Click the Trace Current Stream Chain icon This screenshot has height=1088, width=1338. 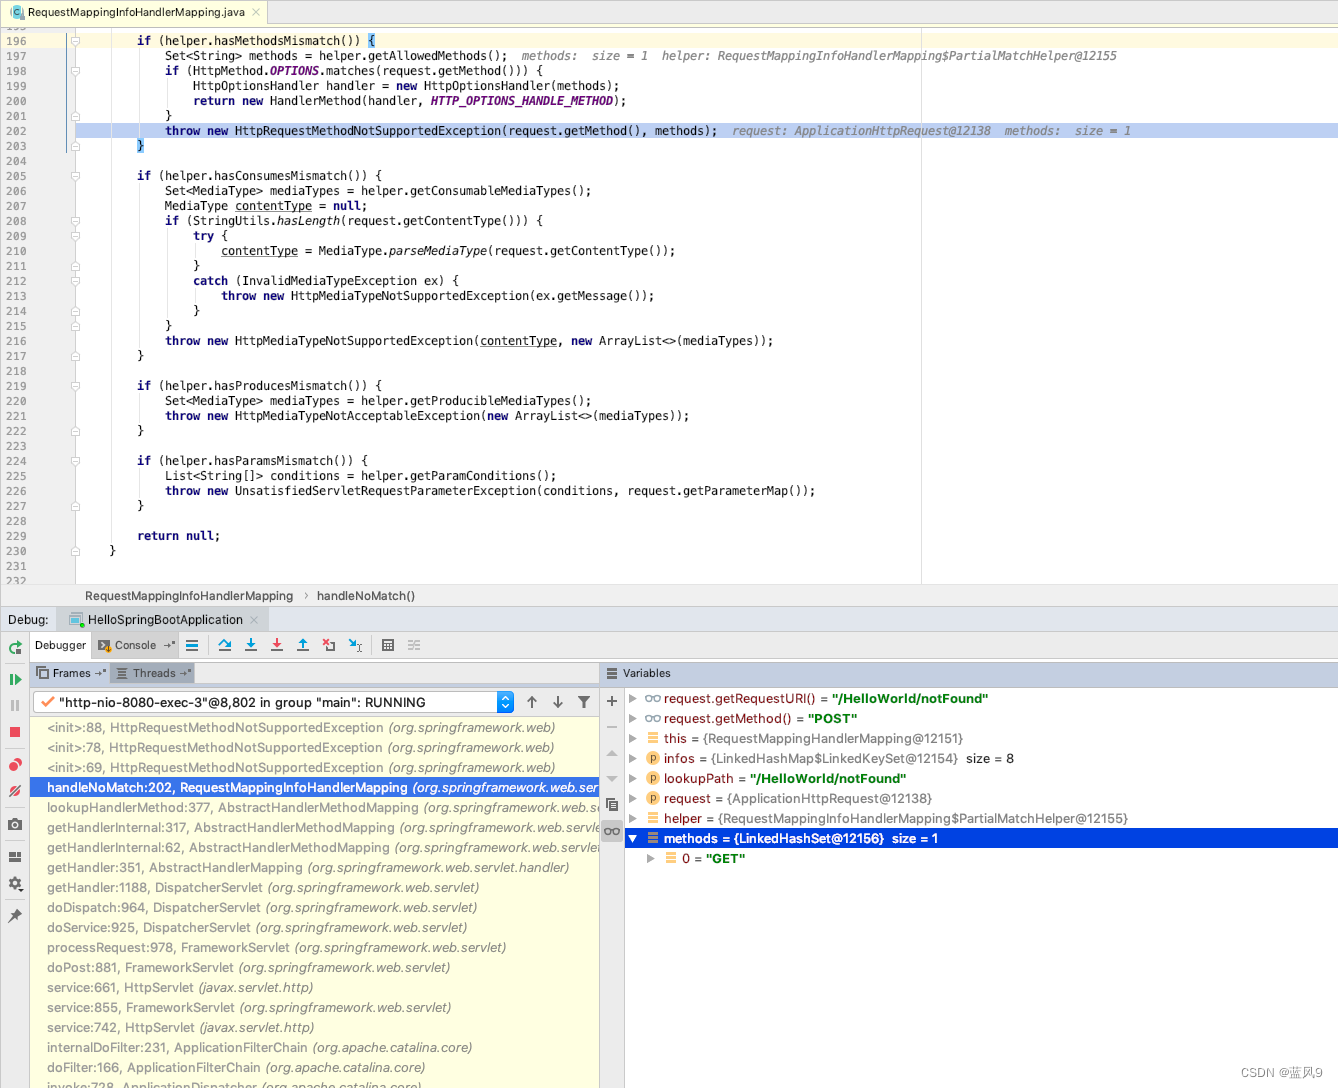414,645
